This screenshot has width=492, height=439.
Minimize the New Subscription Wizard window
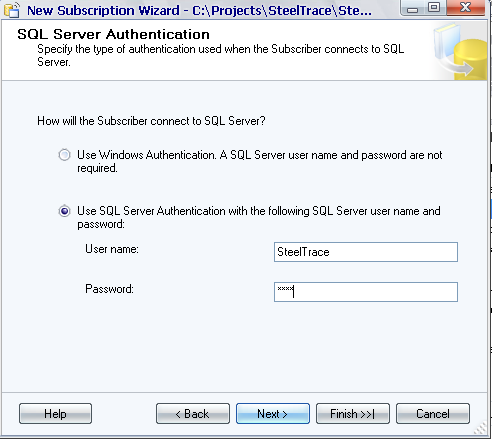[413, 8]
